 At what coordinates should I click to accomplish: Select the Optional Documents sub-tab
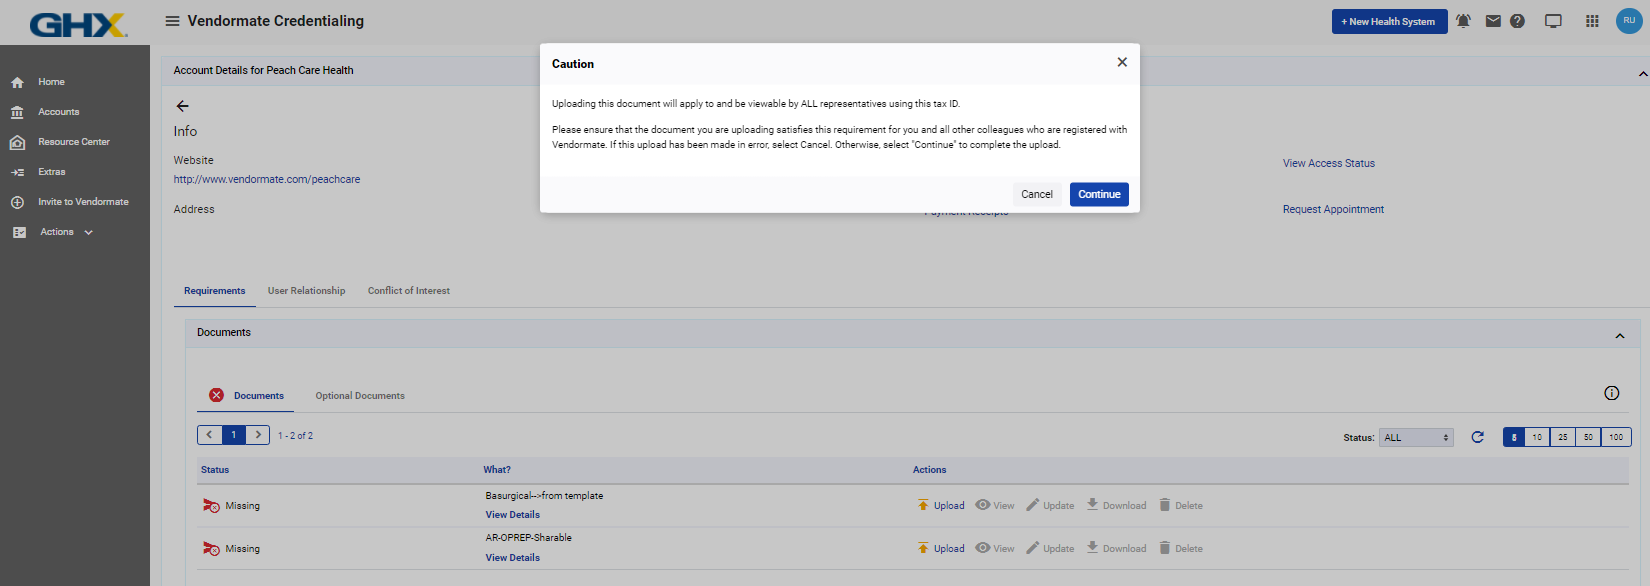360,396
